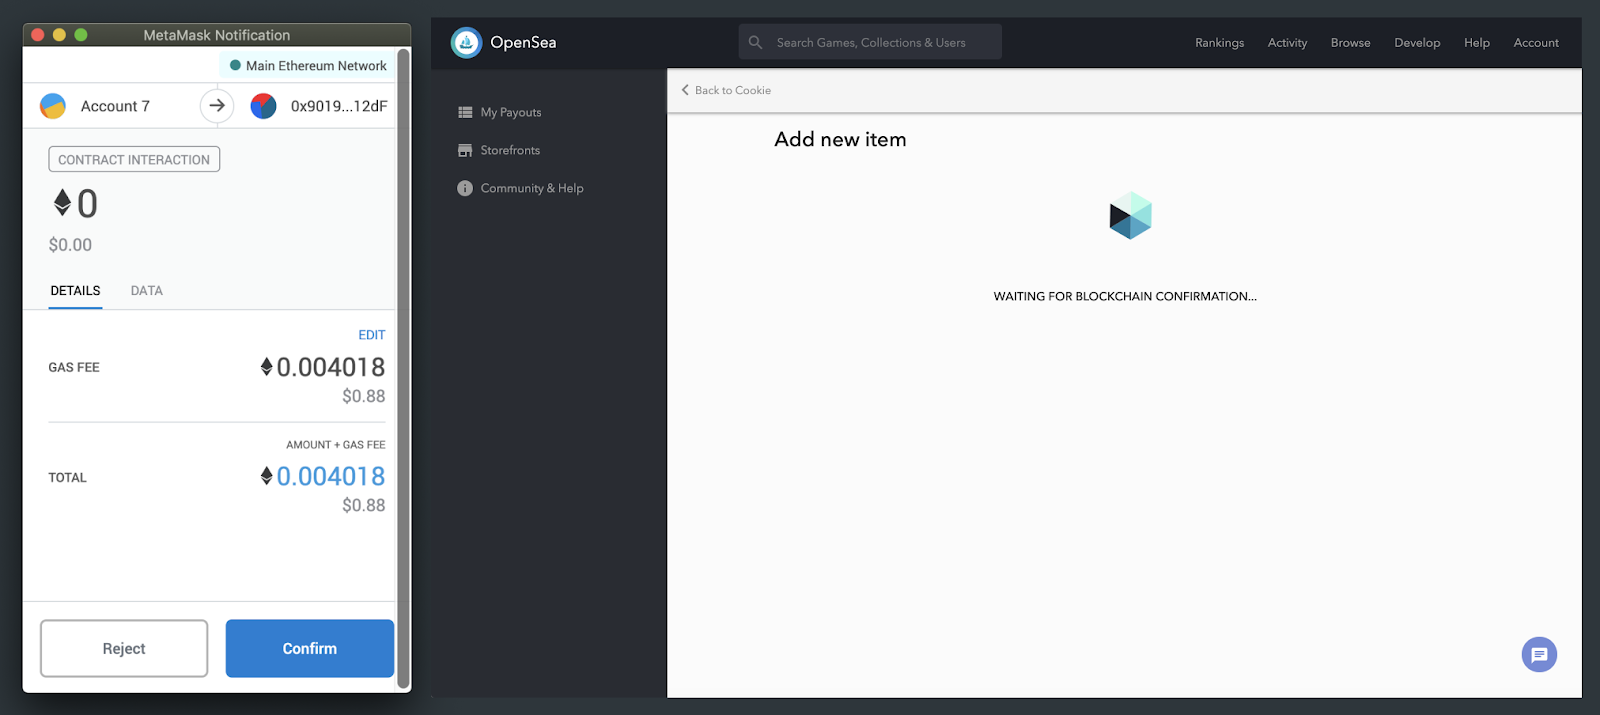Click the Add new item heading
Screen dimensions: 1600x715
[x=840, y=139]
